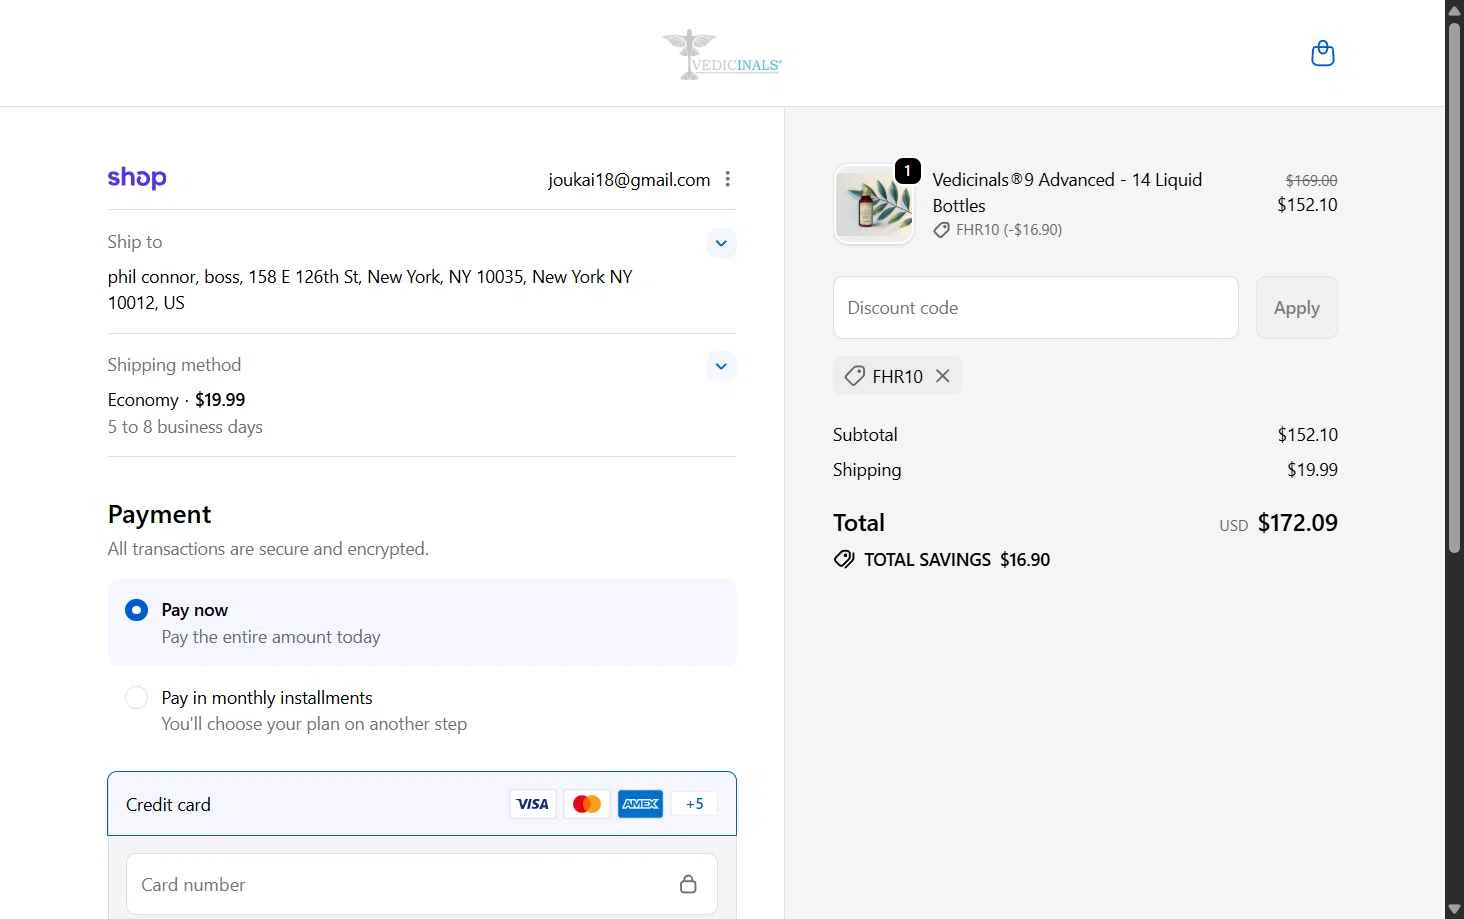
Task: Select Pay in monthly installments
Action: (422, 710)
